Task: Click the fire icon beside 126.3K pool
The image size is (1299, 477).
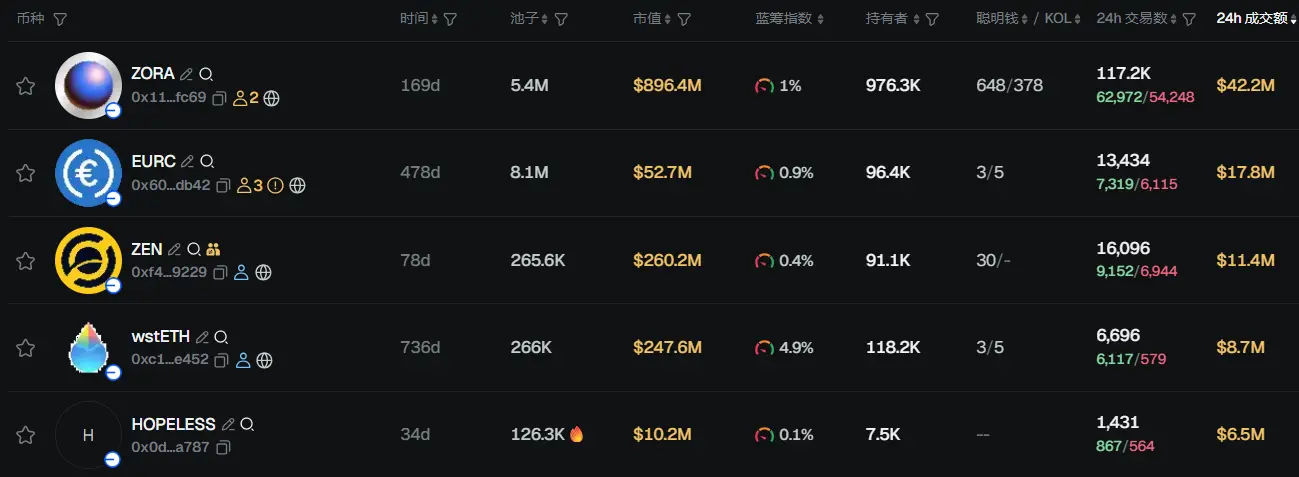Action: [577, 434]
